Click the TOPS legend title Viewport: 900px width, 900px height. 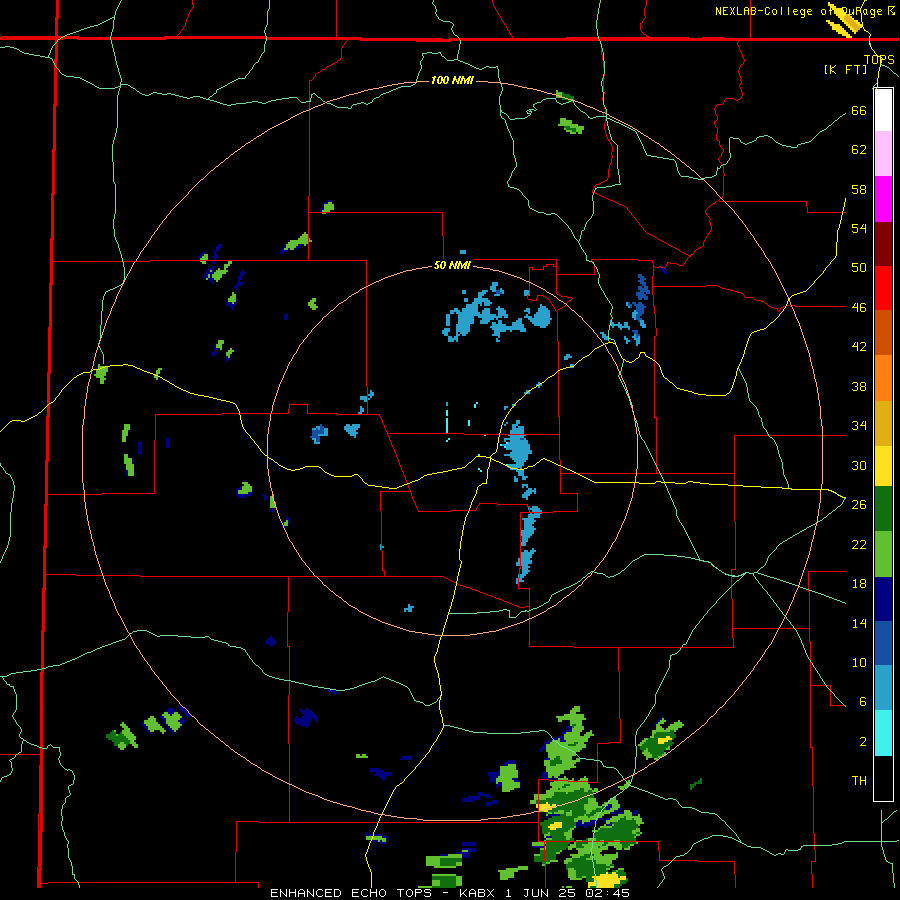click(x=879, y=60)
